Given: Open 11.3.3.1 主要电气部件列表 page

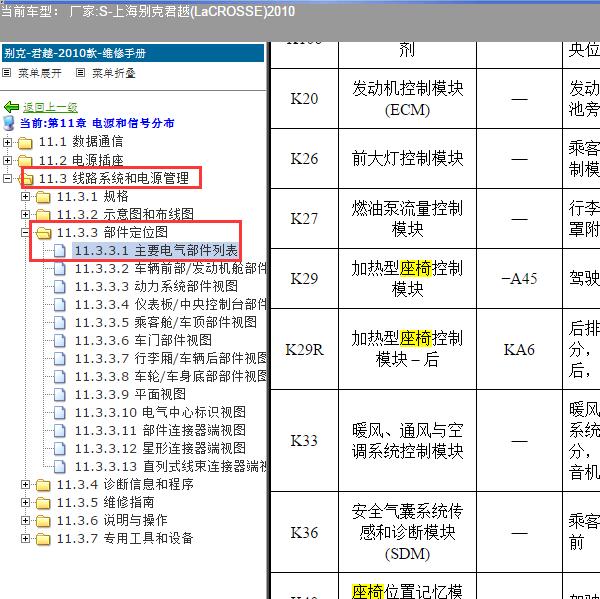Looking at the screenshot, I should (x=156, y=251).
